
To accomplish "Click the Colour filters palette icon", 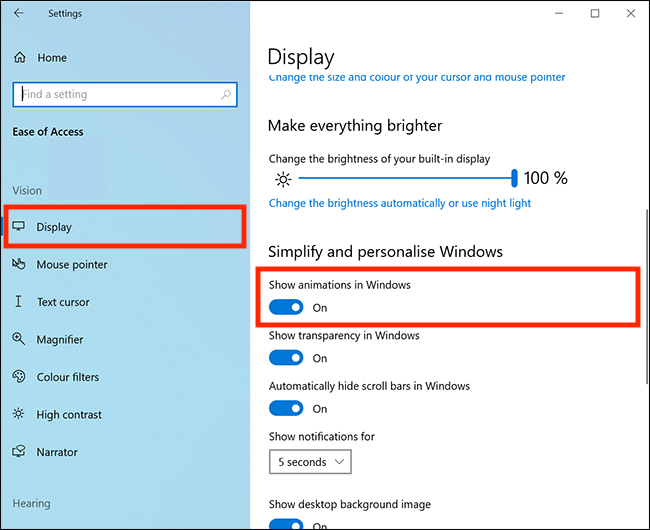I will [19, 376].
